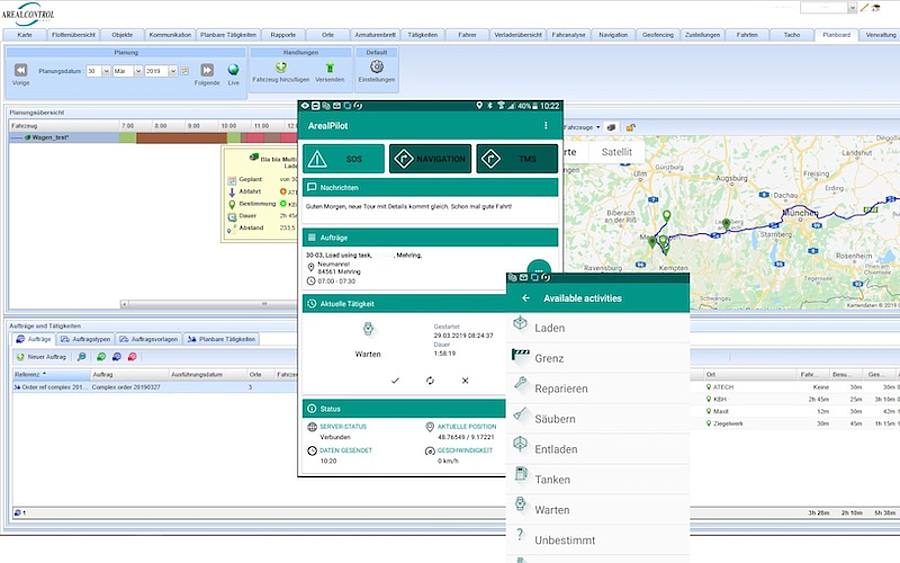Open the Kommunikation tab

(170, 35)
